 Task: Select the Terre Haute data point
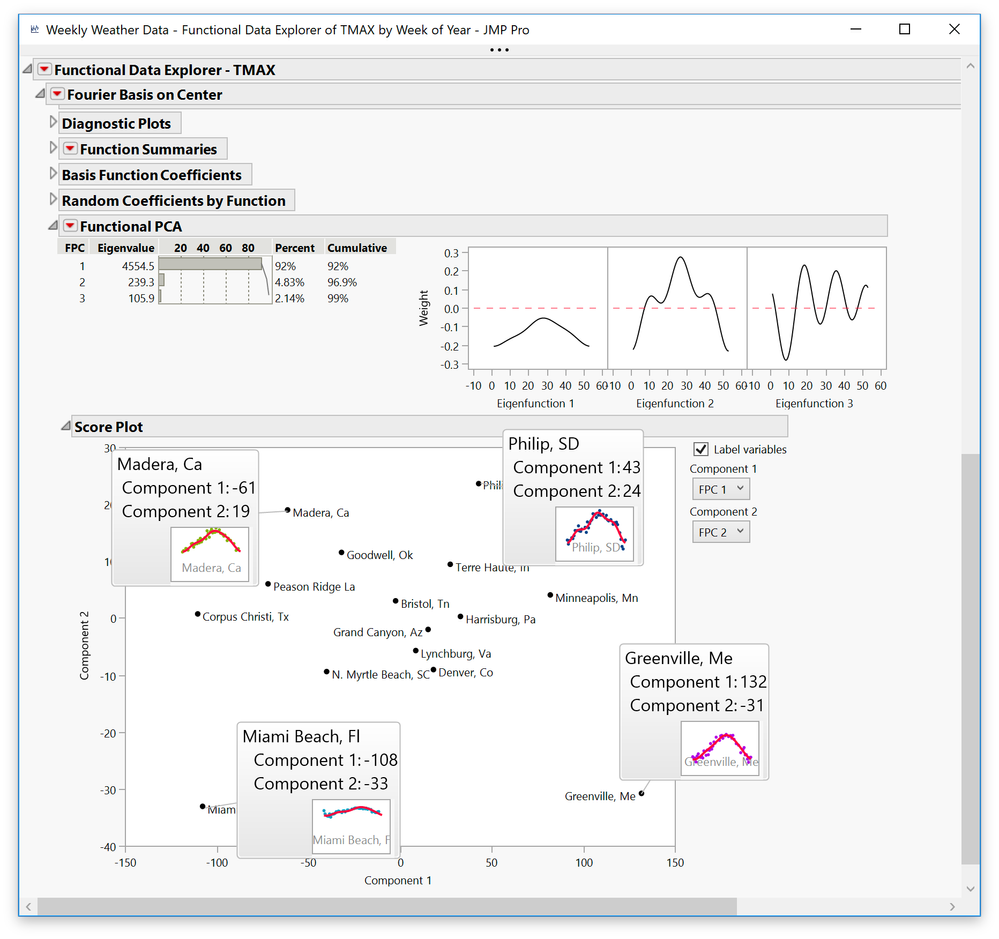tap(450, 564)
